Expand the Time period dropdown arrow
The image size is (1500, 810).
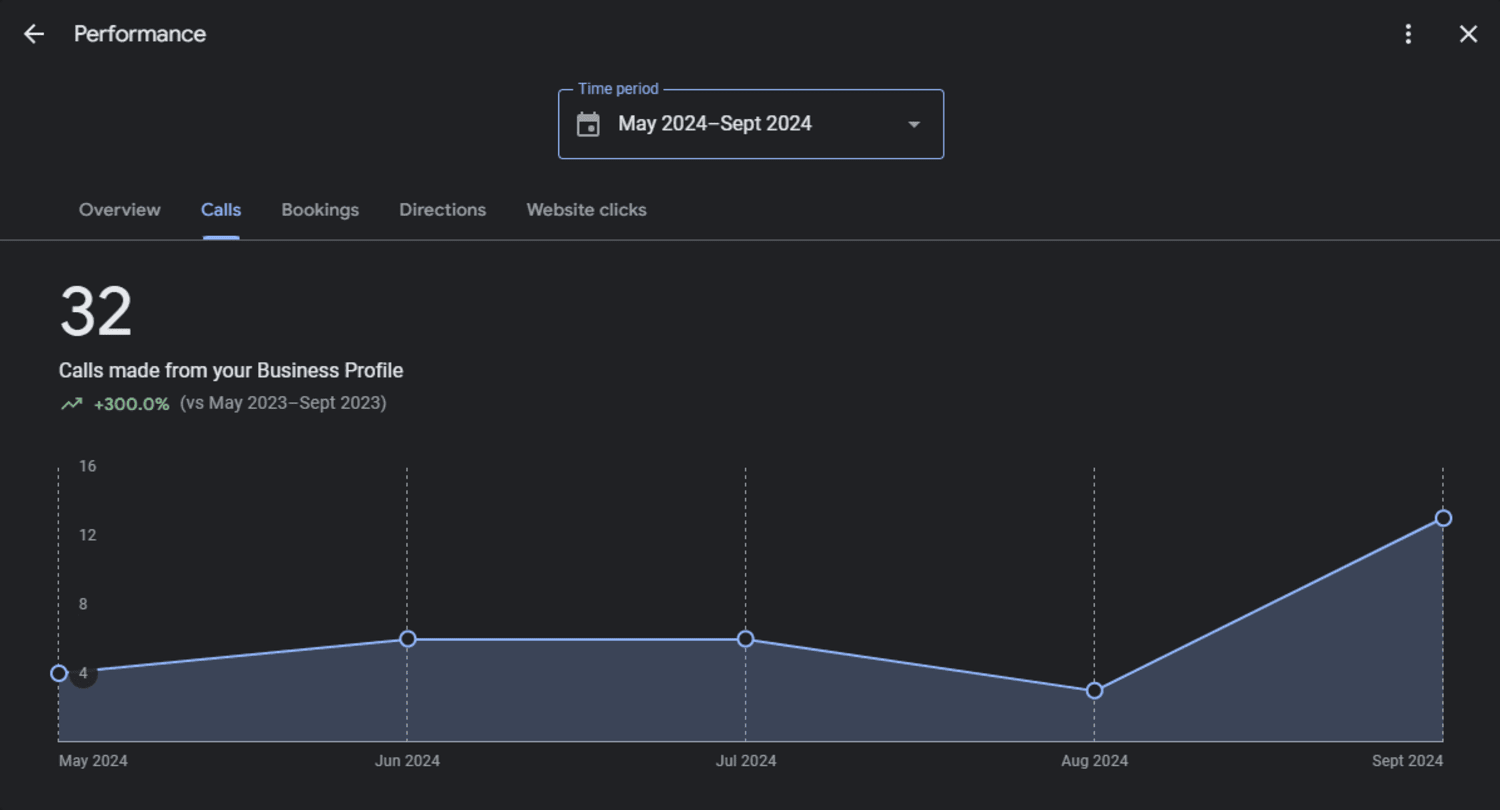(913, 125)
